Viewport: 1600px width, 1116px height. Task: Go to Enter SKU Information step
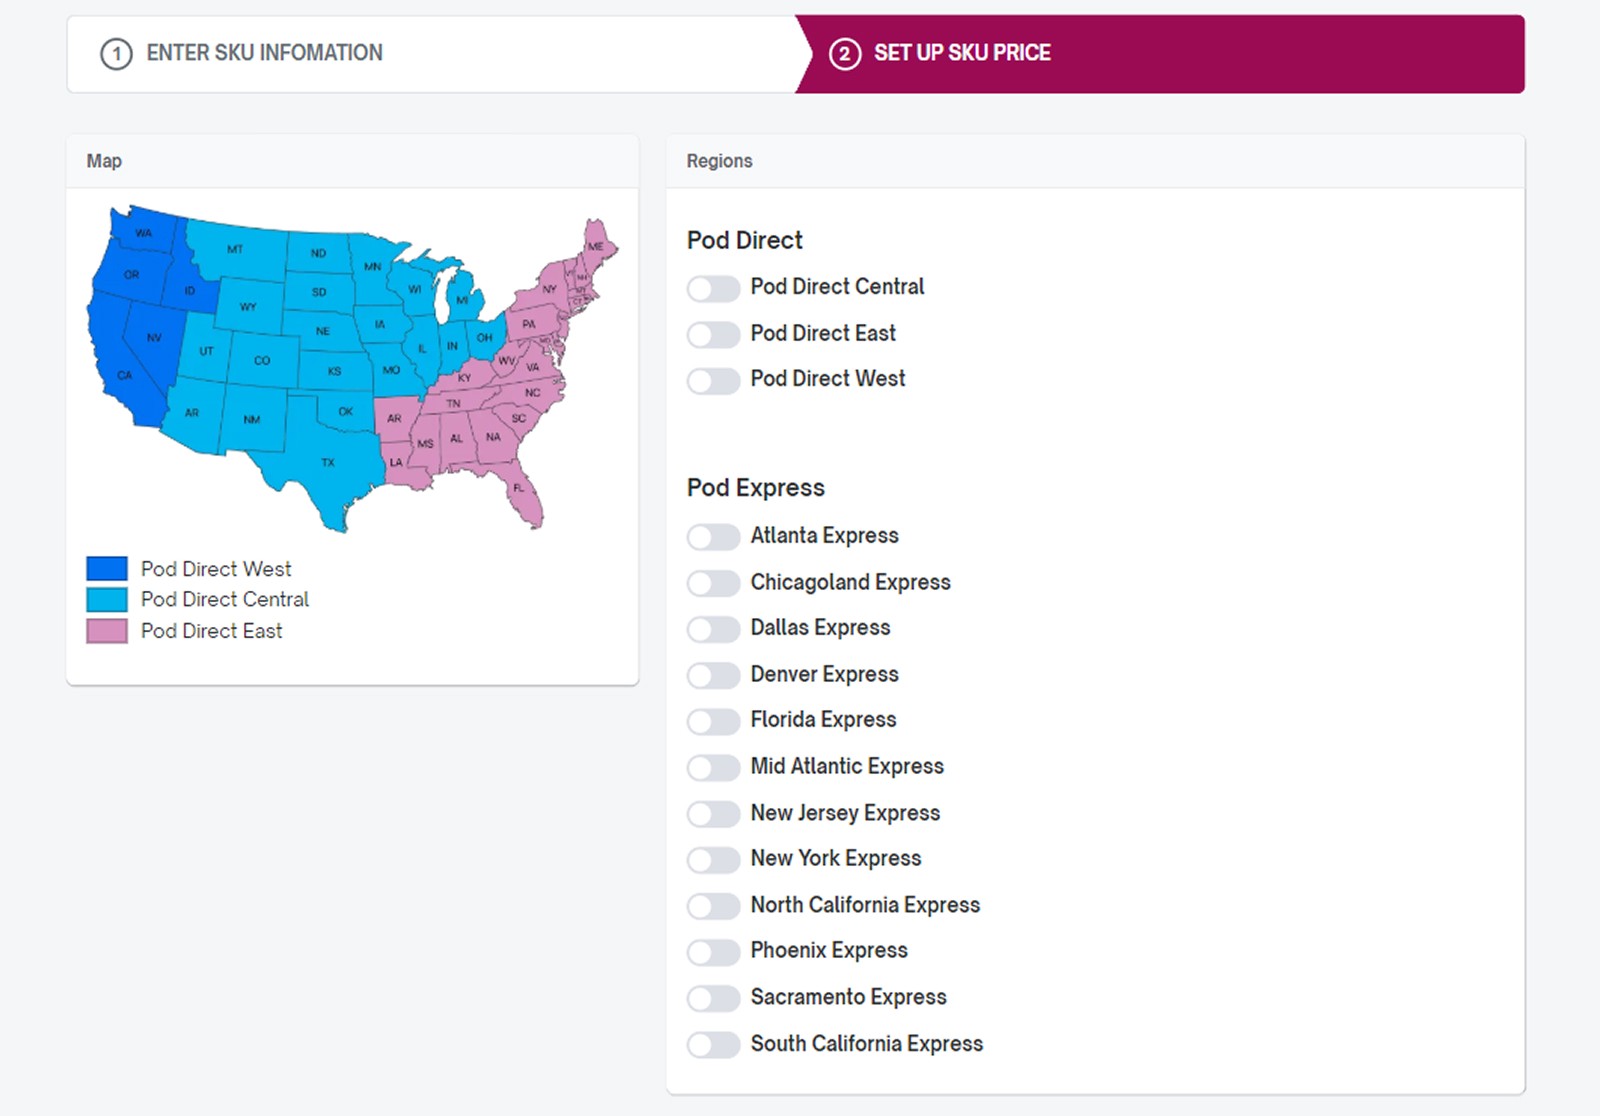click(264, 53)
